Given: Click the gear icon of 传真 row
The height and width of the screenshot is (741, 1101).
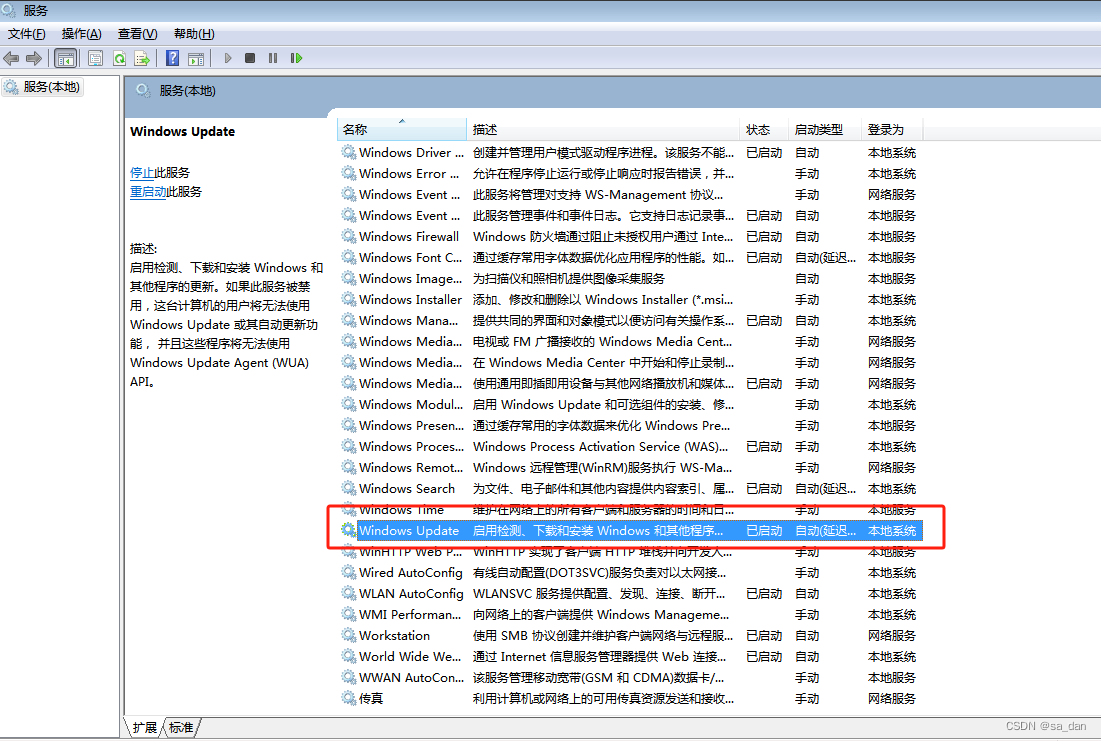Looking at the screenshot, I should pos(348,698).
